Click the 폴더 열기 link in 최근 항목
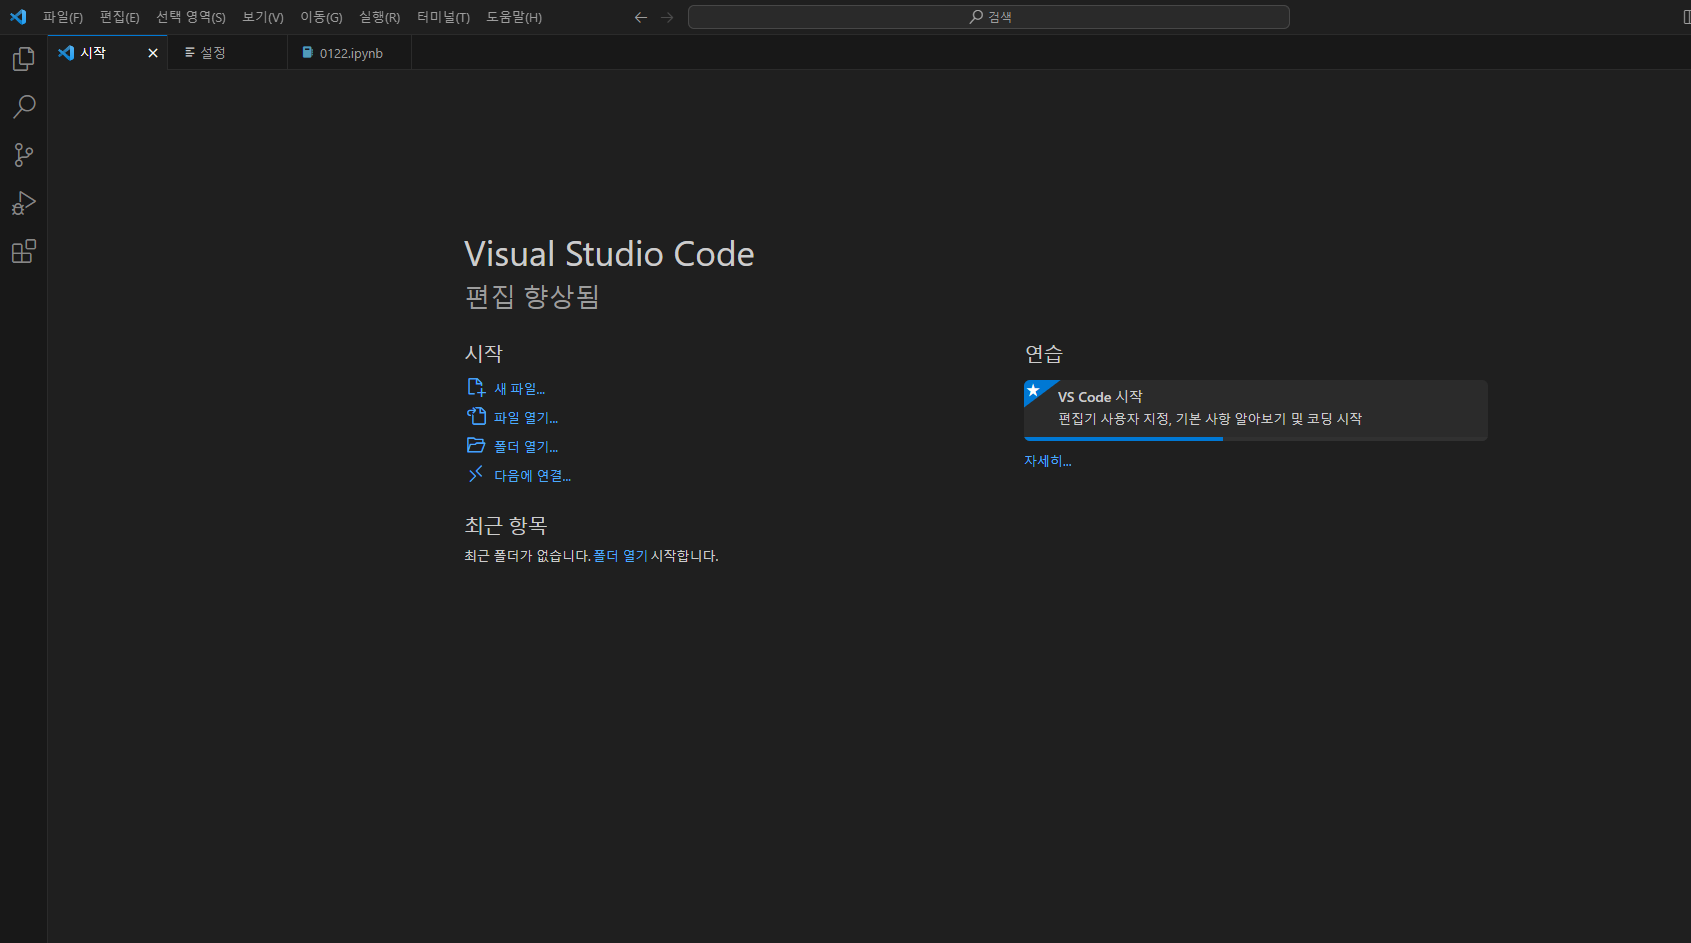Screen dimensions: 1691x943 tap(622, 556)
